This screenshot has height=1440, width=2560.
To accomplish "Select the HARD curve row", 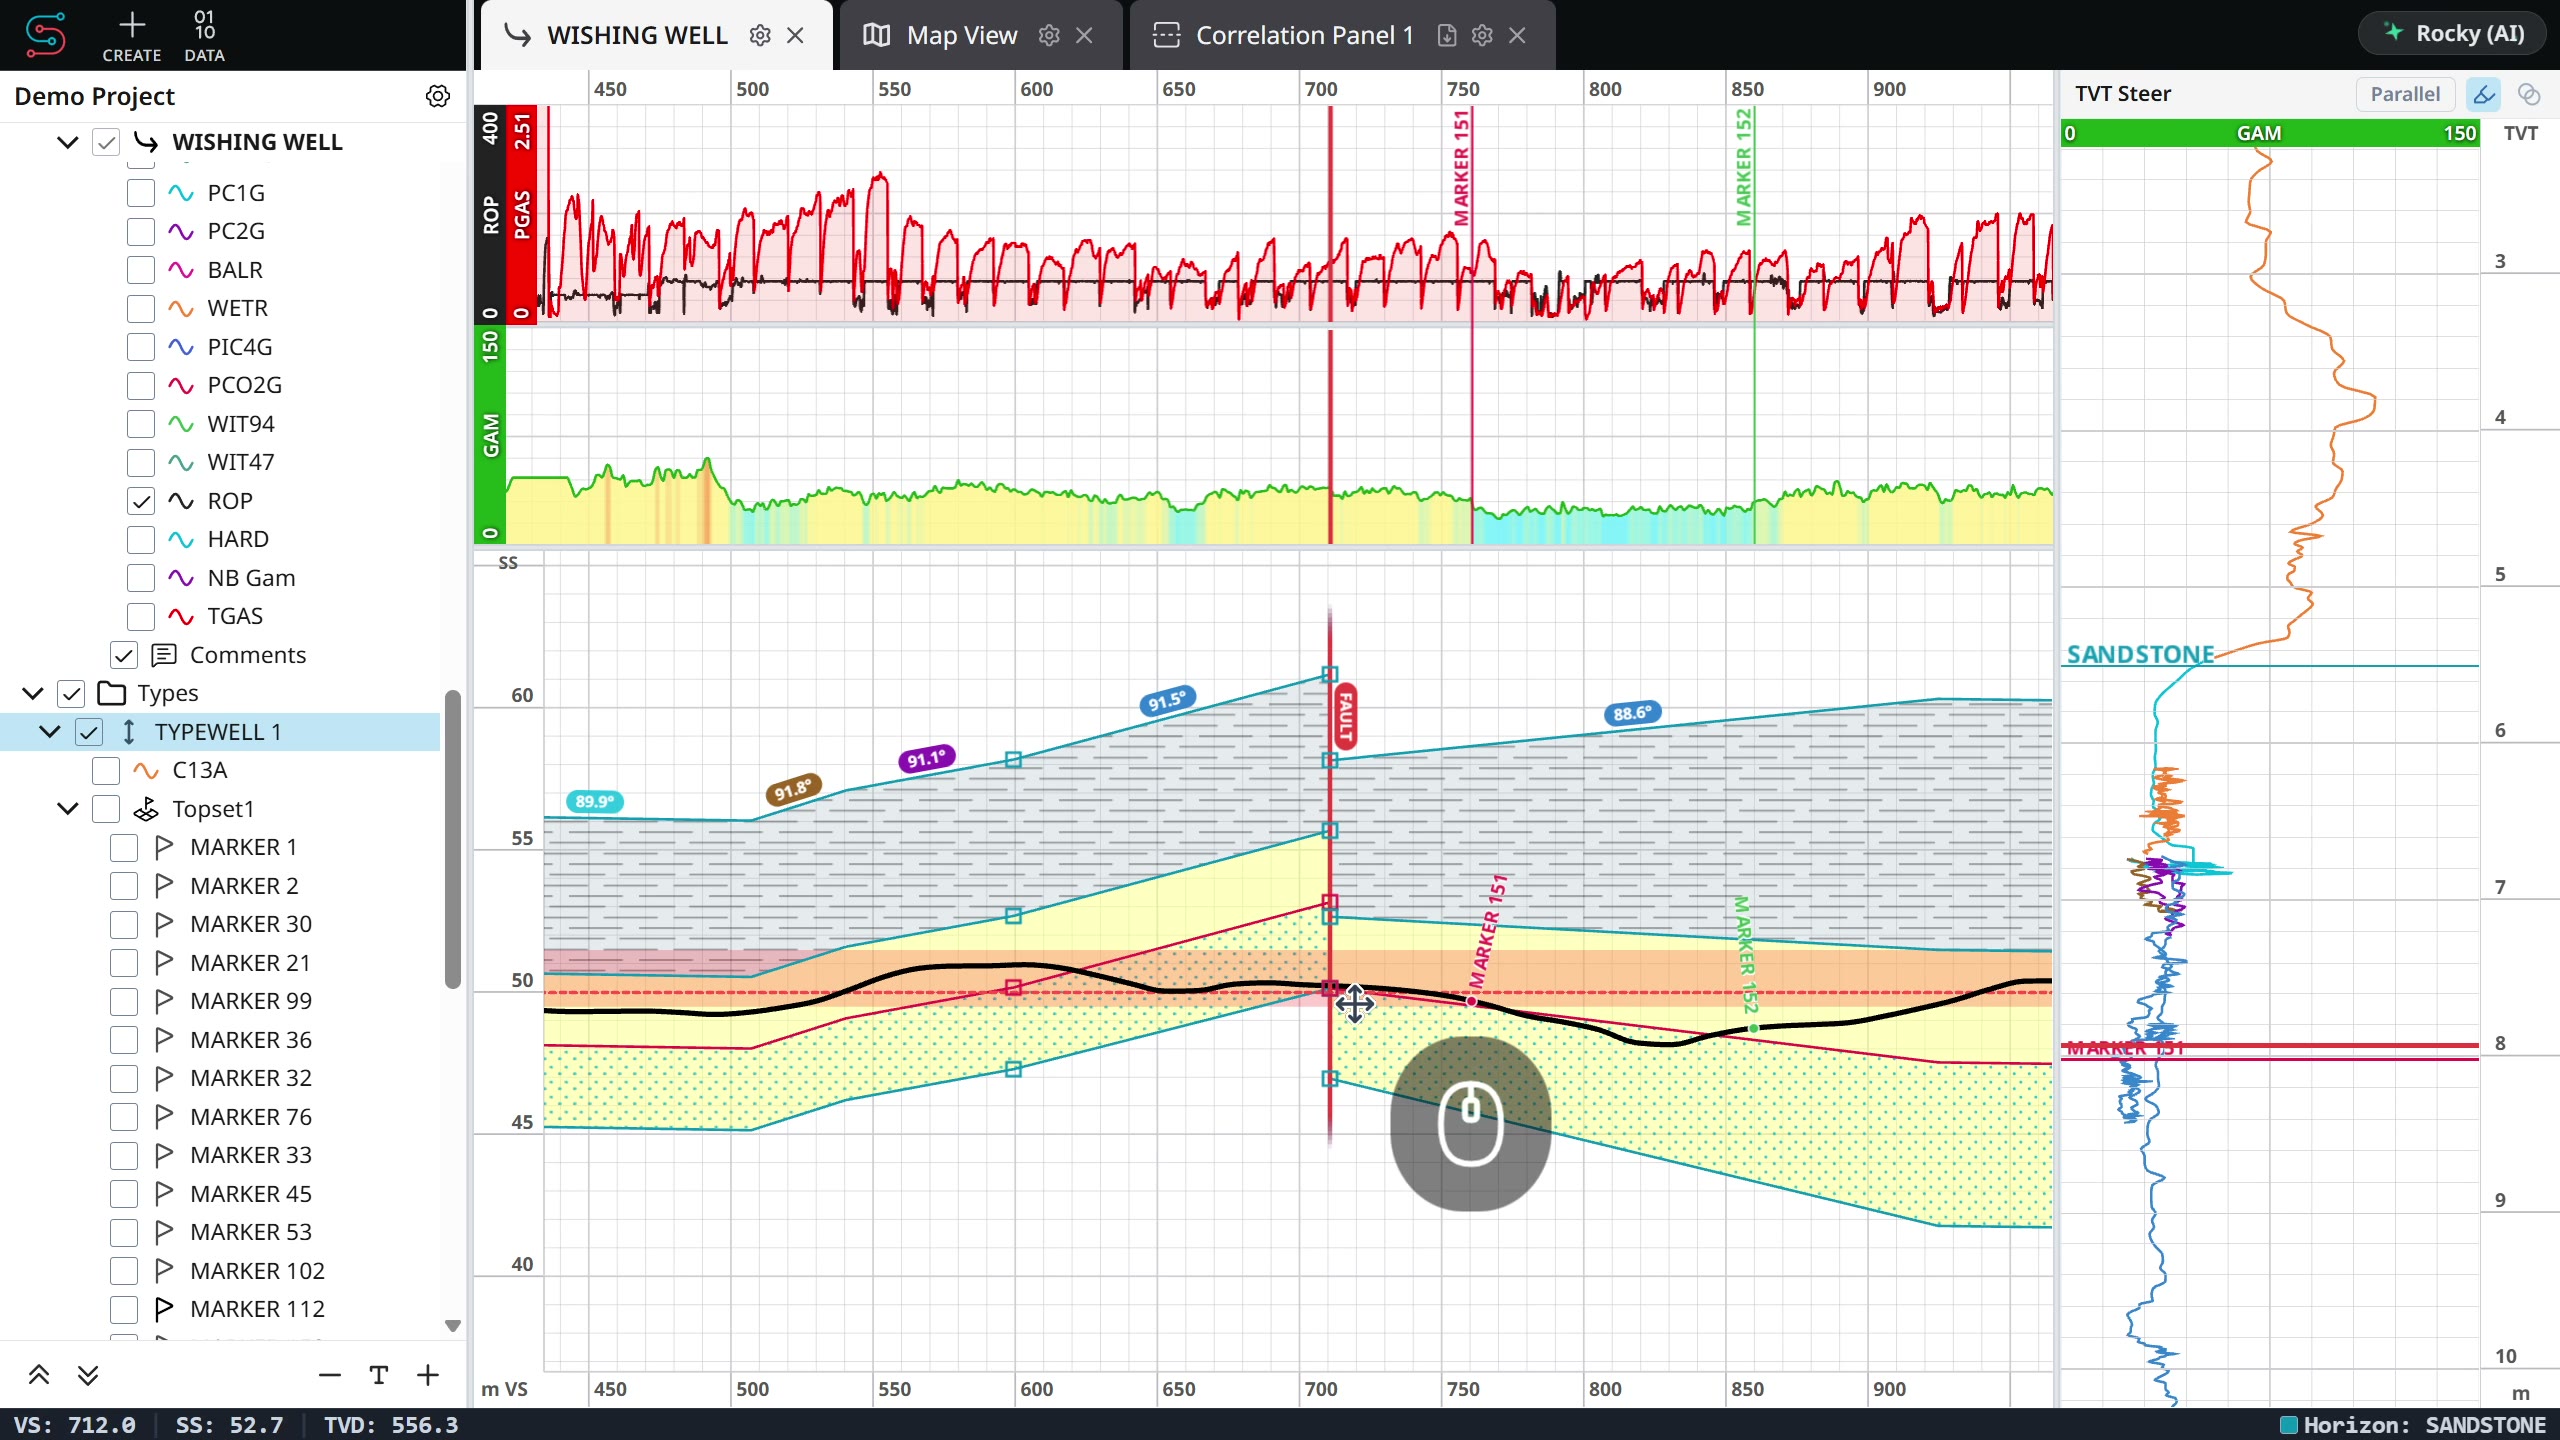I will 220,539.
